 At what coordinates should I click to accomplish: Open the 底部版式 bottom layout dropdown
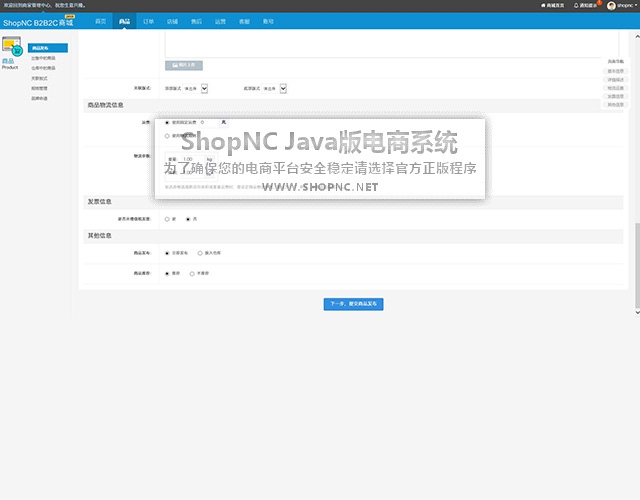click(x=275, y=89)
